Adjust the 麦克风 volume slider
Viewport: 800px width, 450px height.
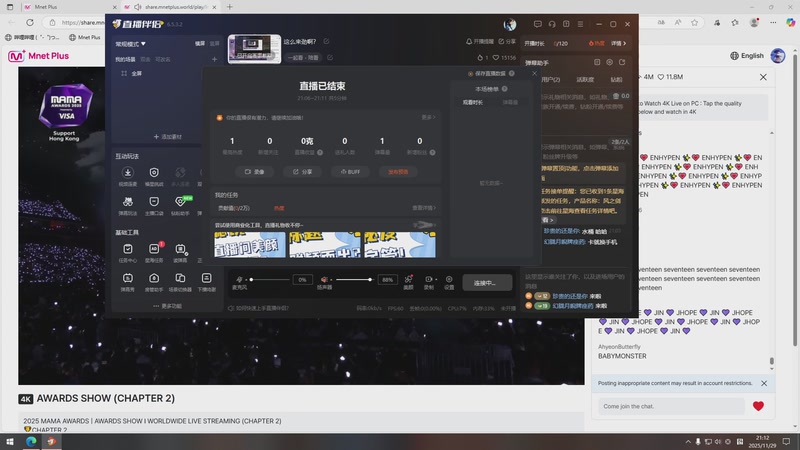click(270, 279)
